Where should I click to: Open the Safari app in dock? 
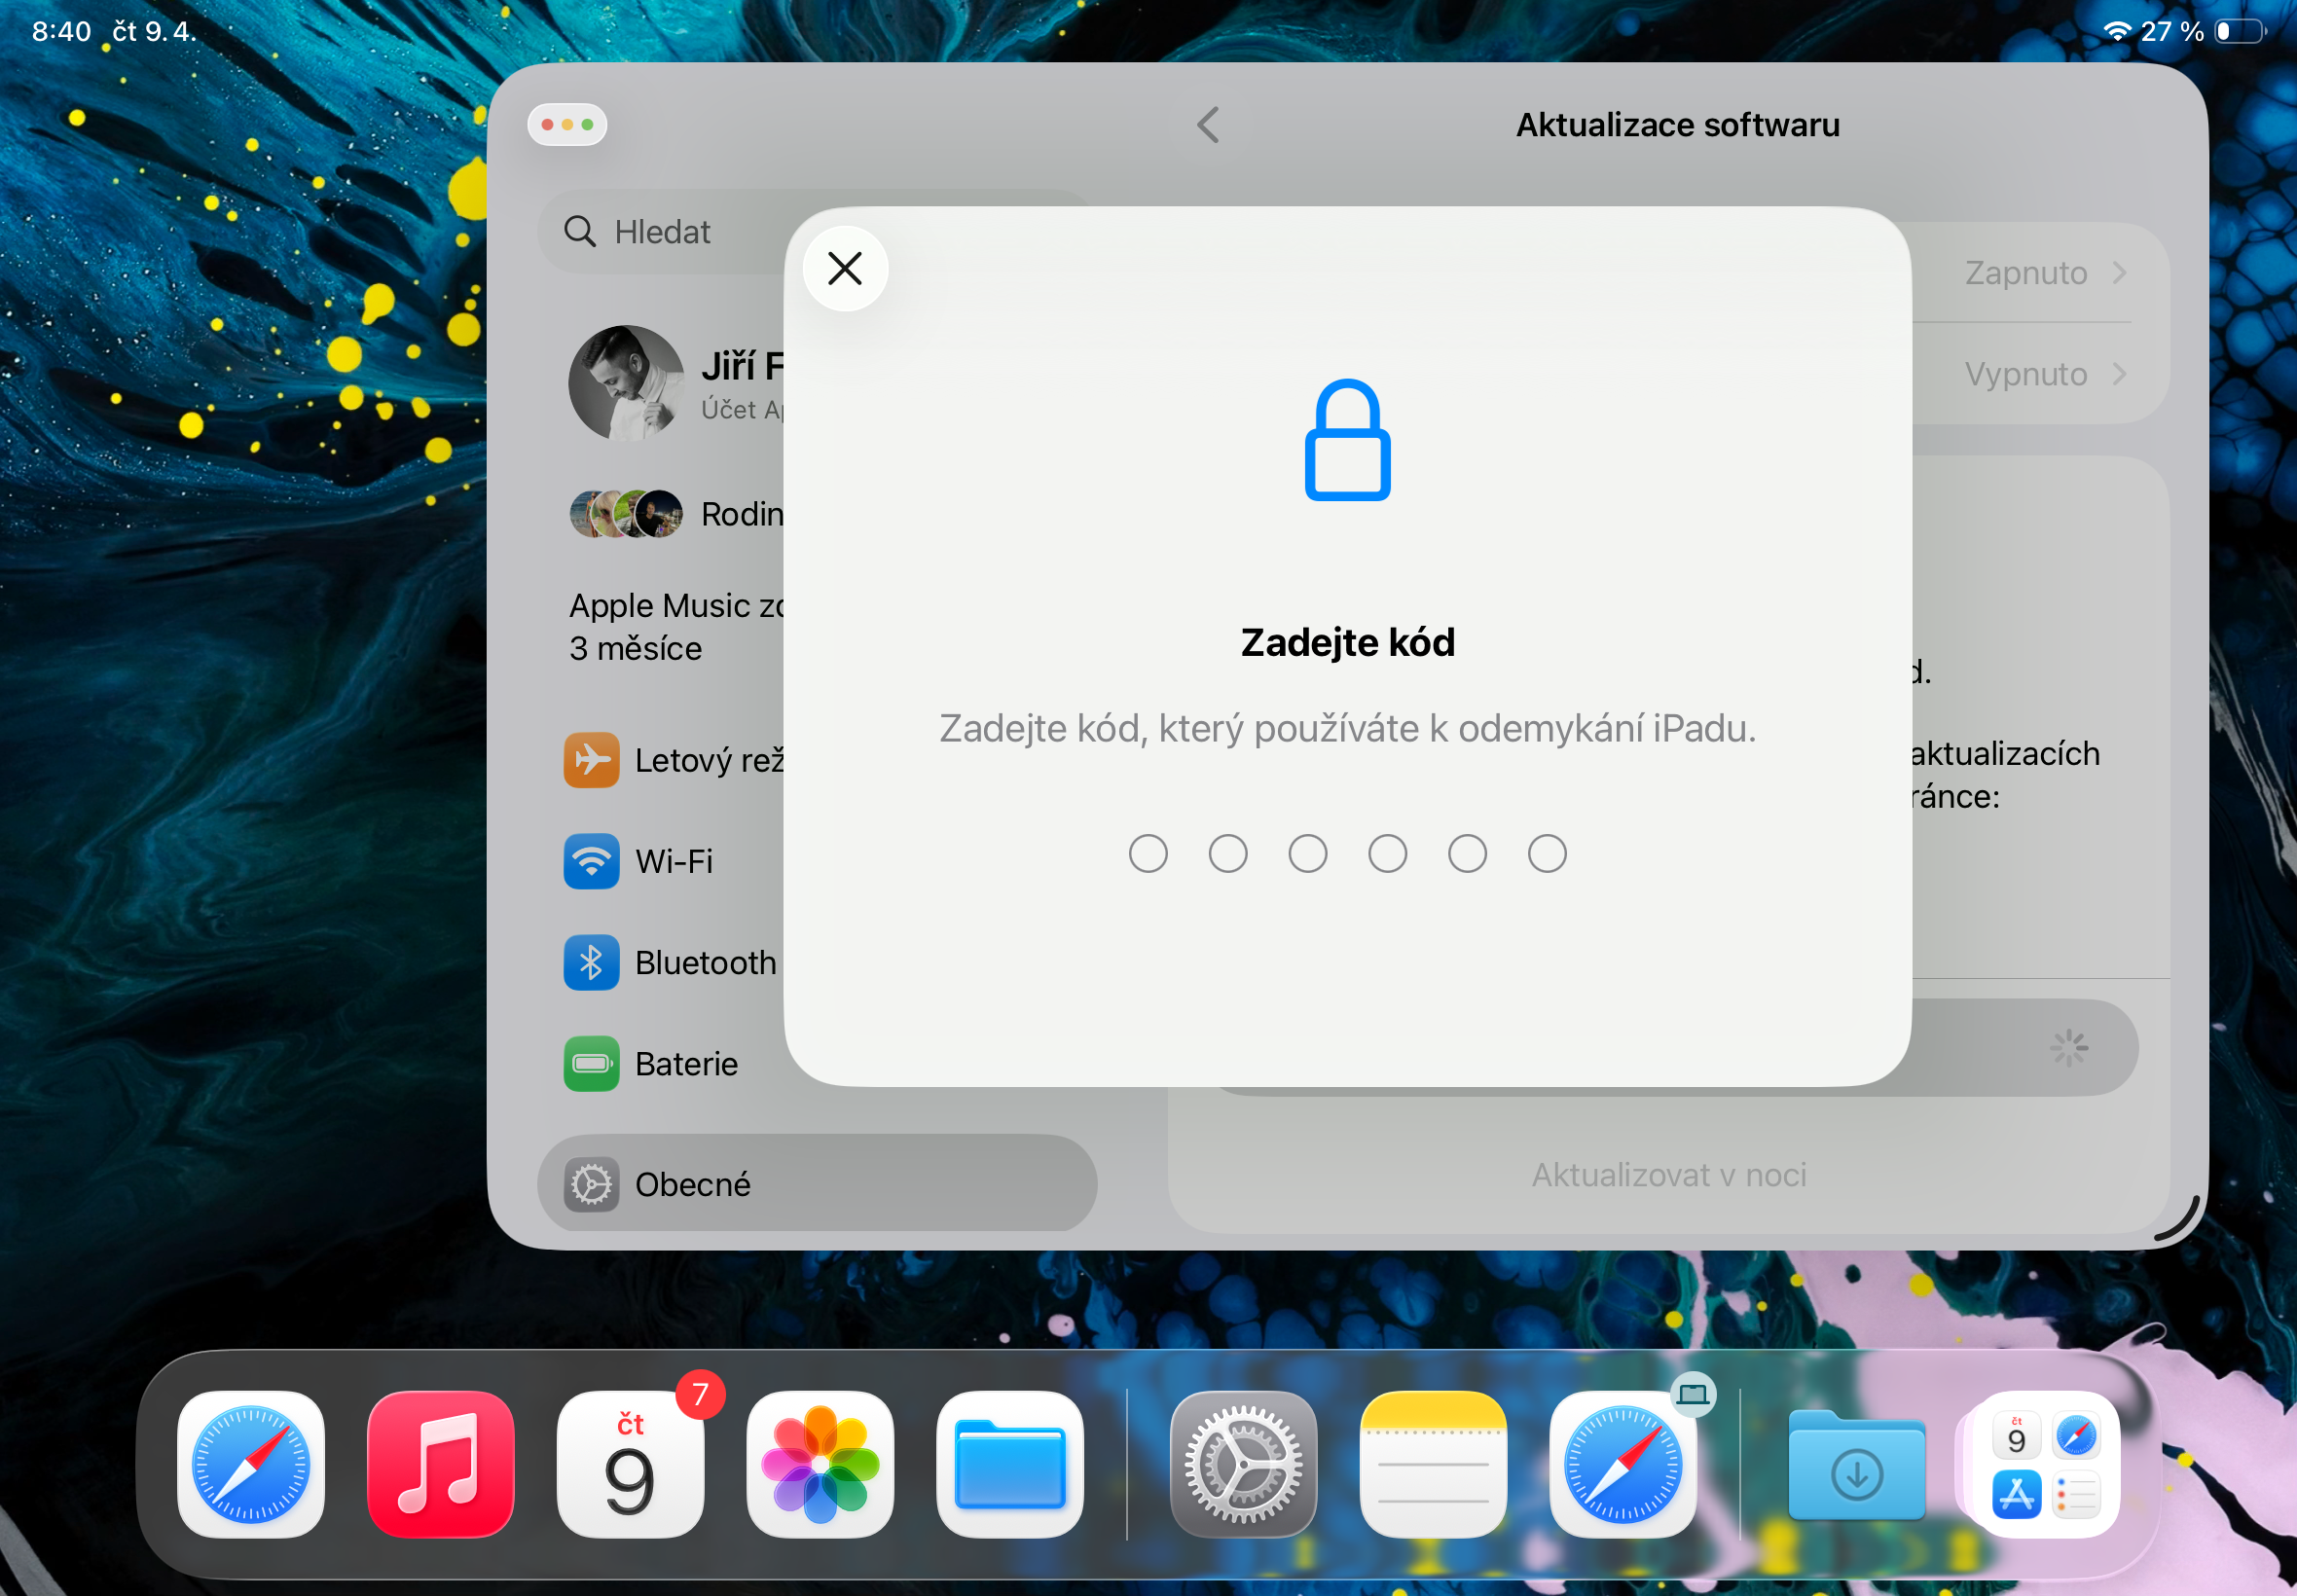[x=251, y=1464]
